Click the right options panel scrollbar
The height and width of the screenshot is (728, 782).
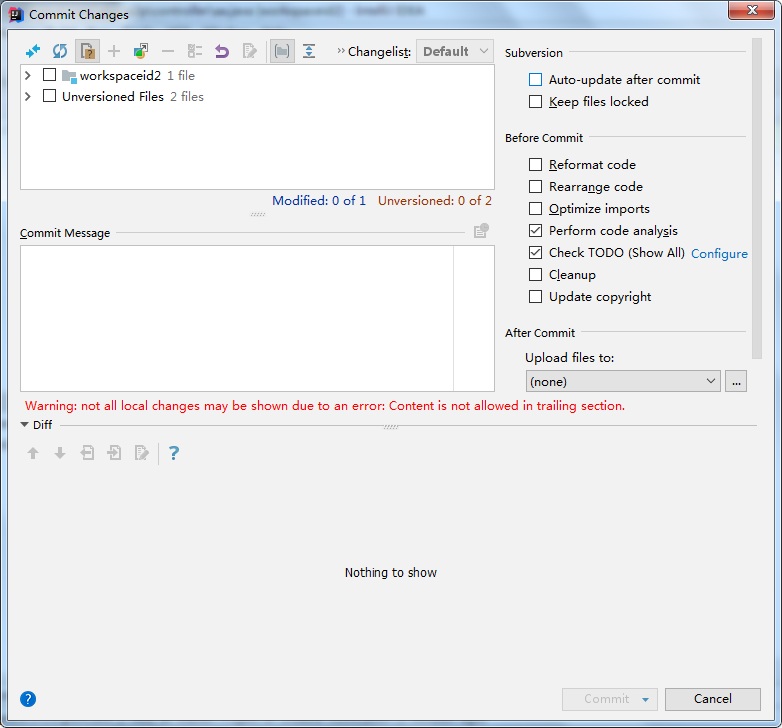pyautogui.click(x=757, y=198)
